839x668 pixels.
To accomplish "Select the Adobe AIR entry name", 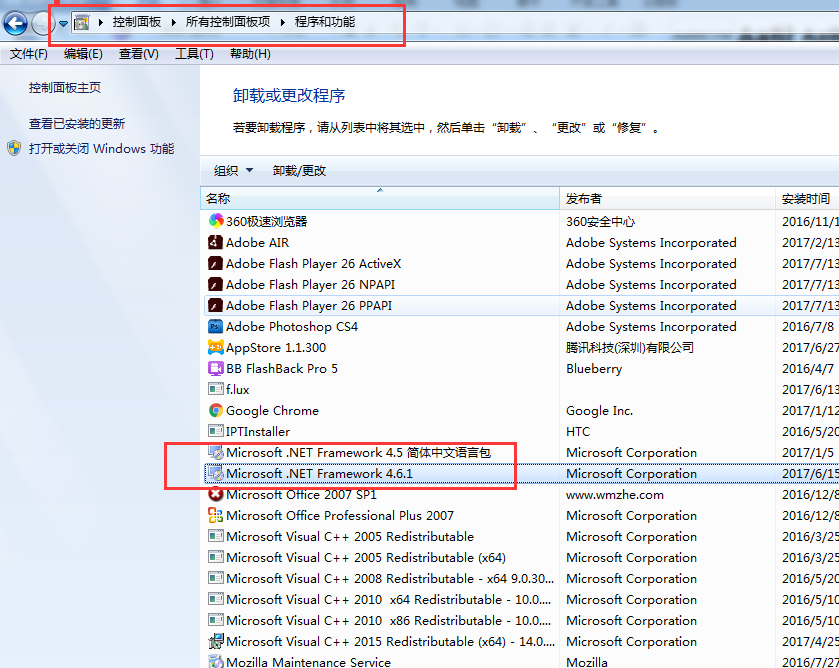I will [257, 242].
